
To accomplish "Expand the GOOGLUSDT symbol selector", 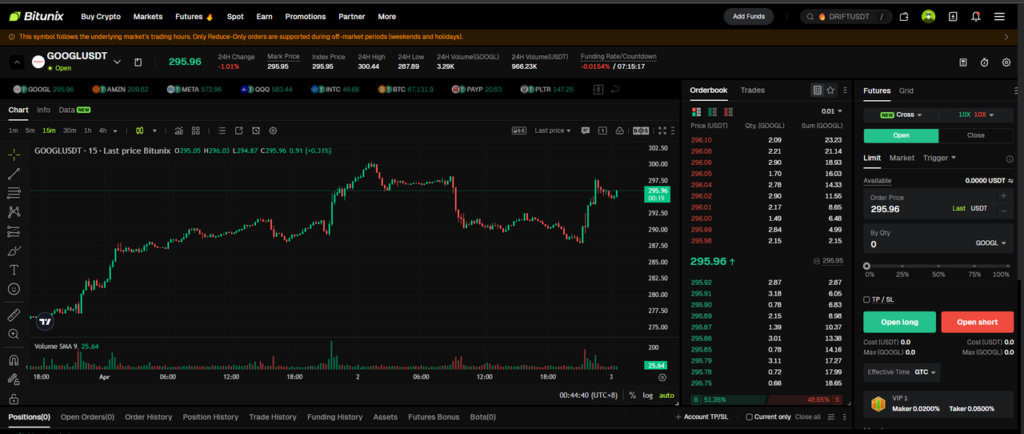I will pyautogui.click(x=117, y=62).
